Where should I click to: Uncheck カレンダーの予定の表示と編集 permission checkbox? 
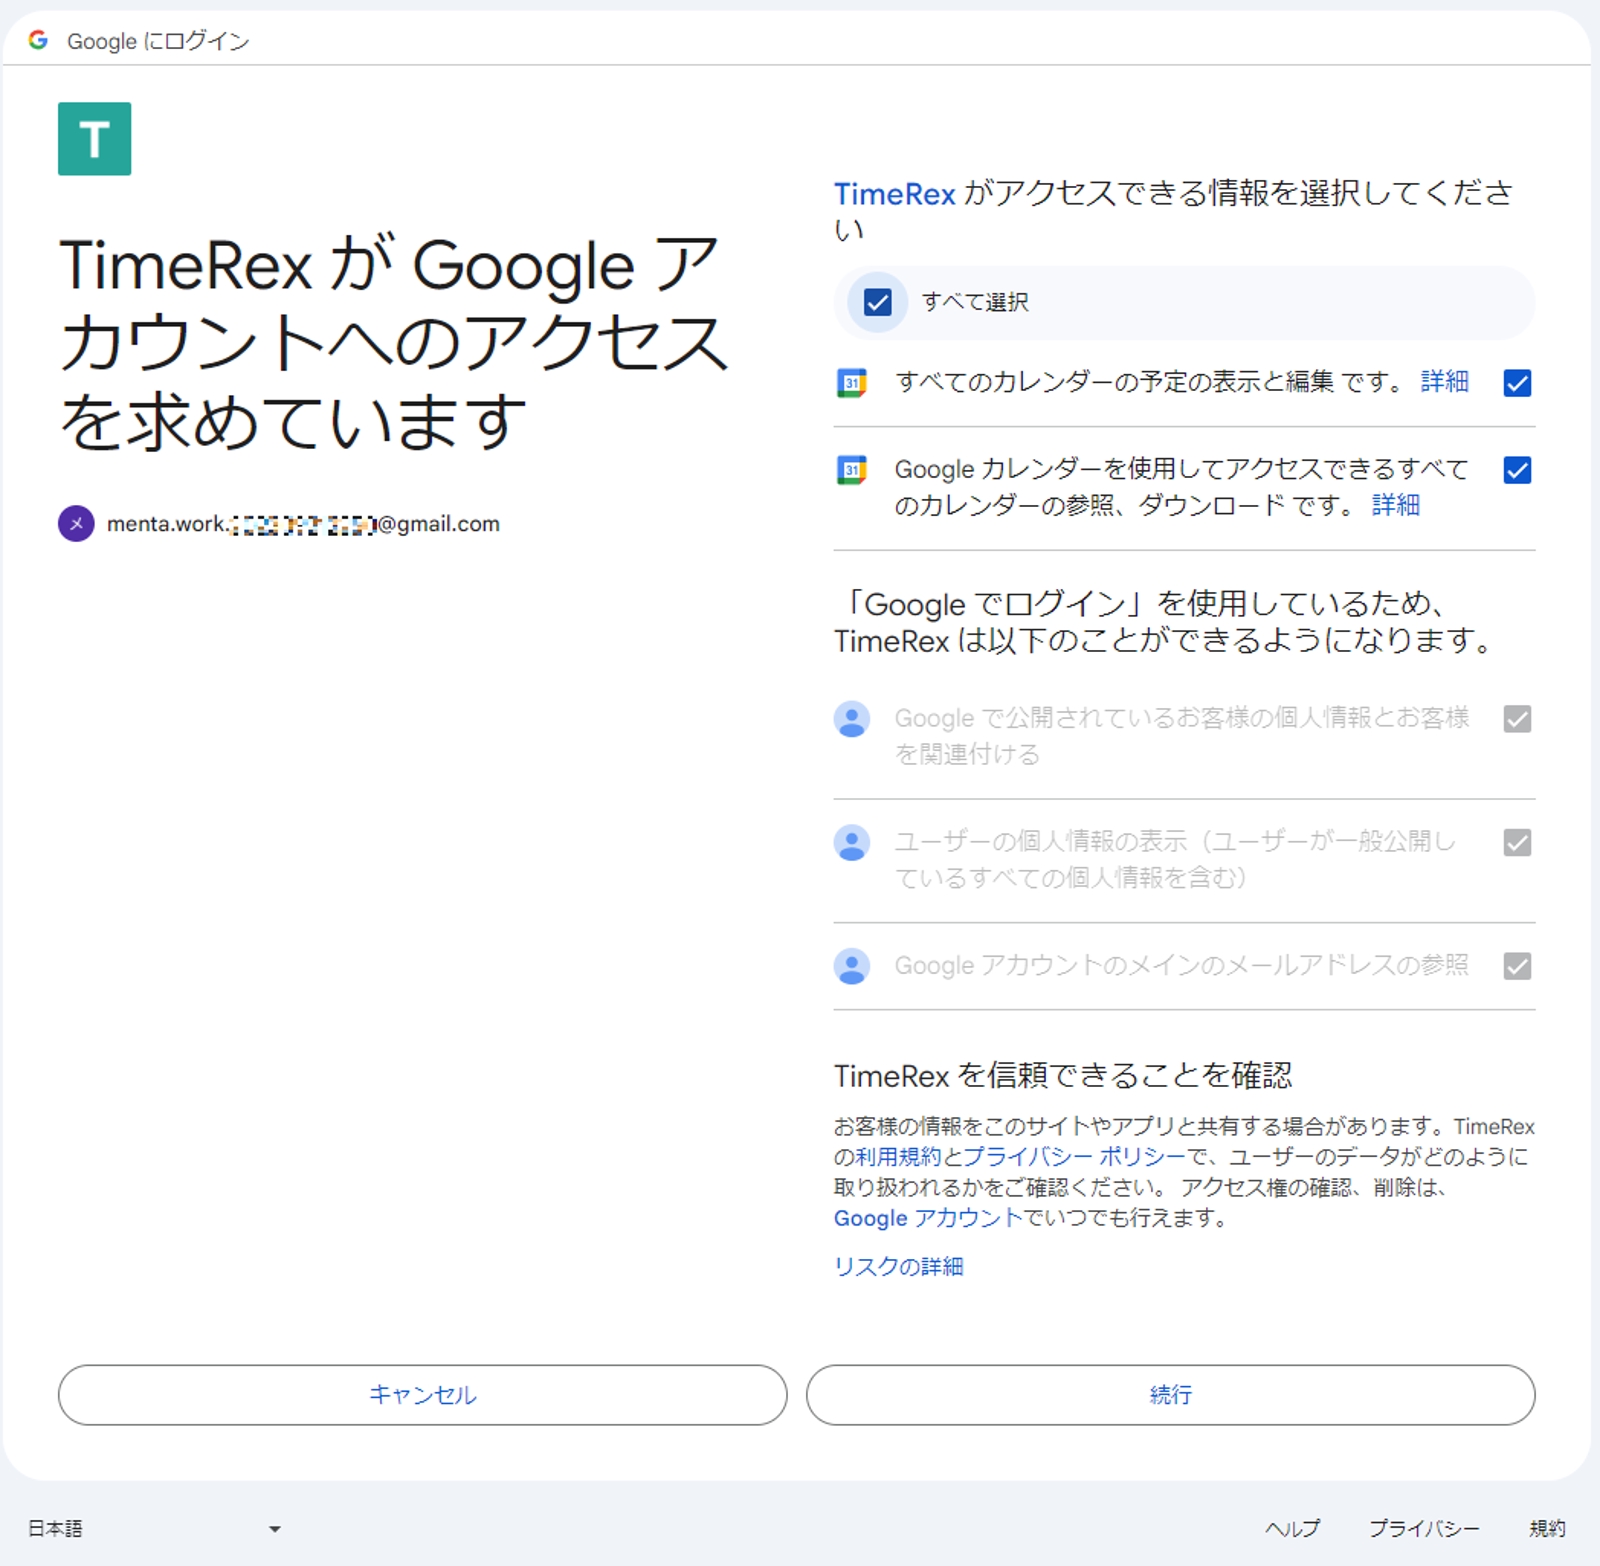pos(1517,383)
